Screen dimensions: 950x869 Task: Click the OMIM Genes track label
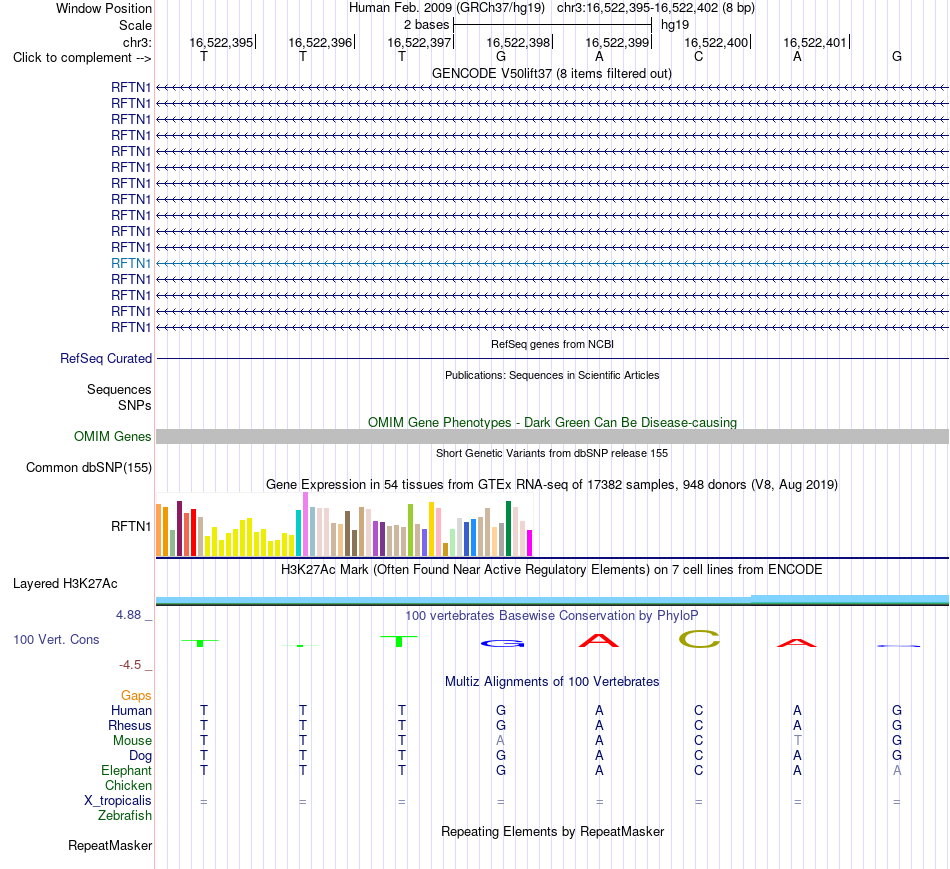(x=112, y=436)
